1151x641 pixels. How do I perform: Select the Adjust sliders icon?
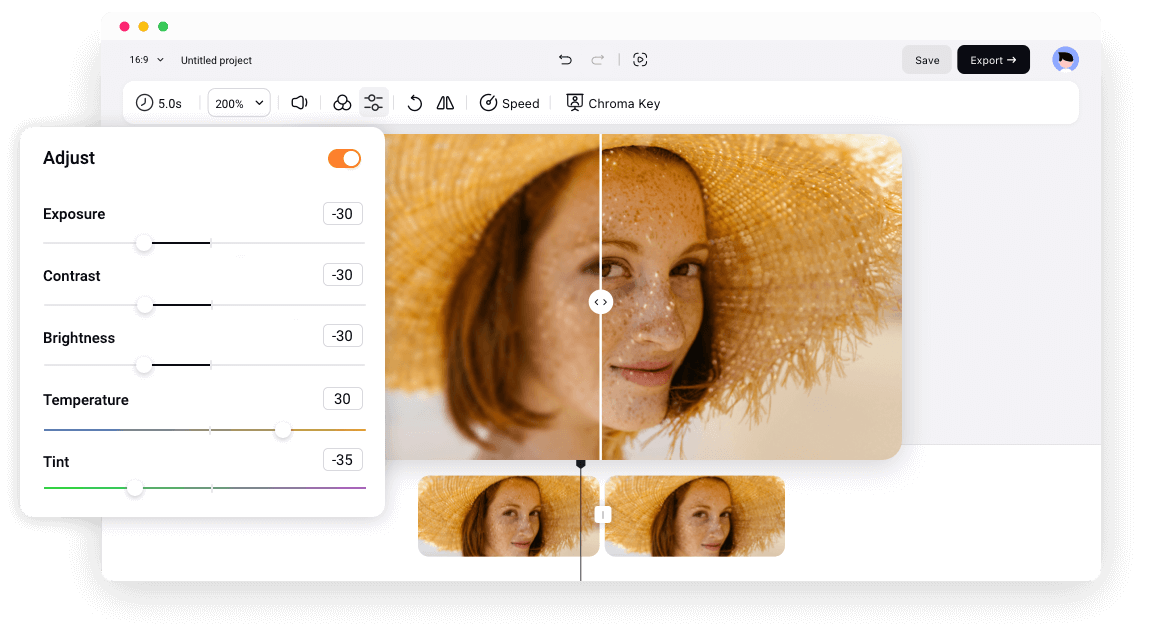373,102
